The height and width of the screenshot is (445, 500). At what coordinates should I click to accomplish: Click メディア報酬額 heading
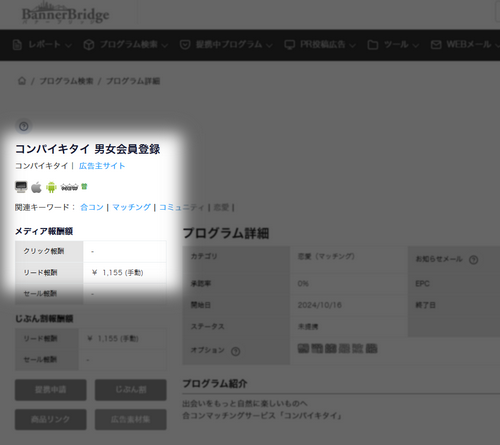coord(44,231)
